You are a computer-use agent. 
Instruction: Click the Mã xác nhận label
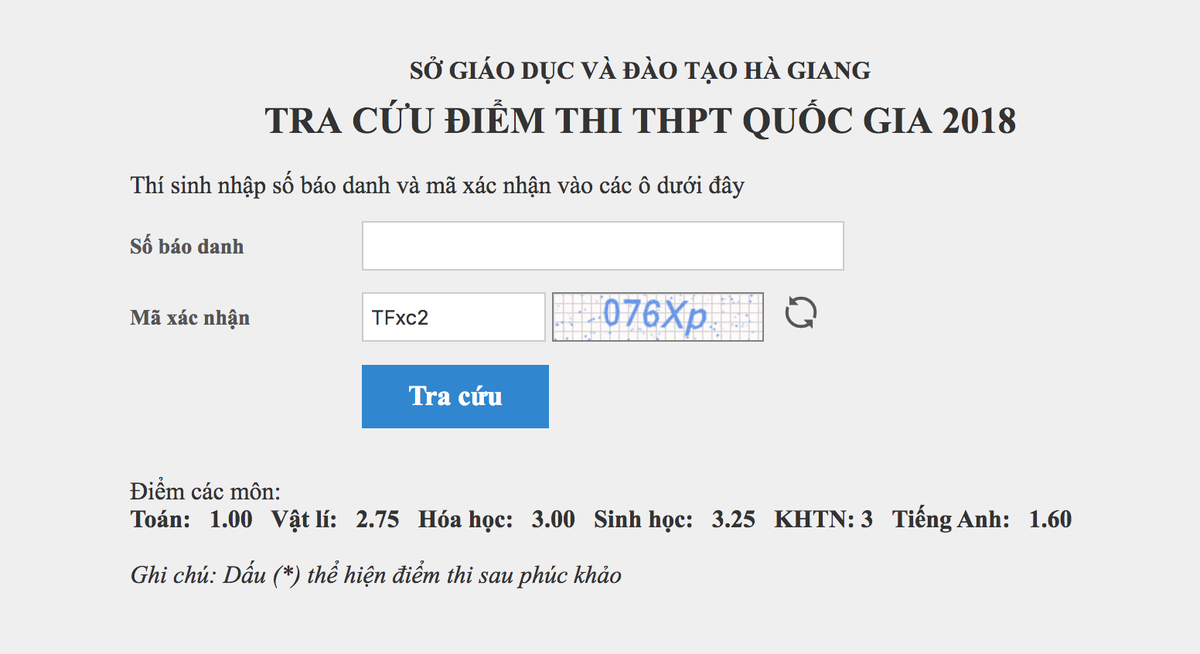(189, 317)
